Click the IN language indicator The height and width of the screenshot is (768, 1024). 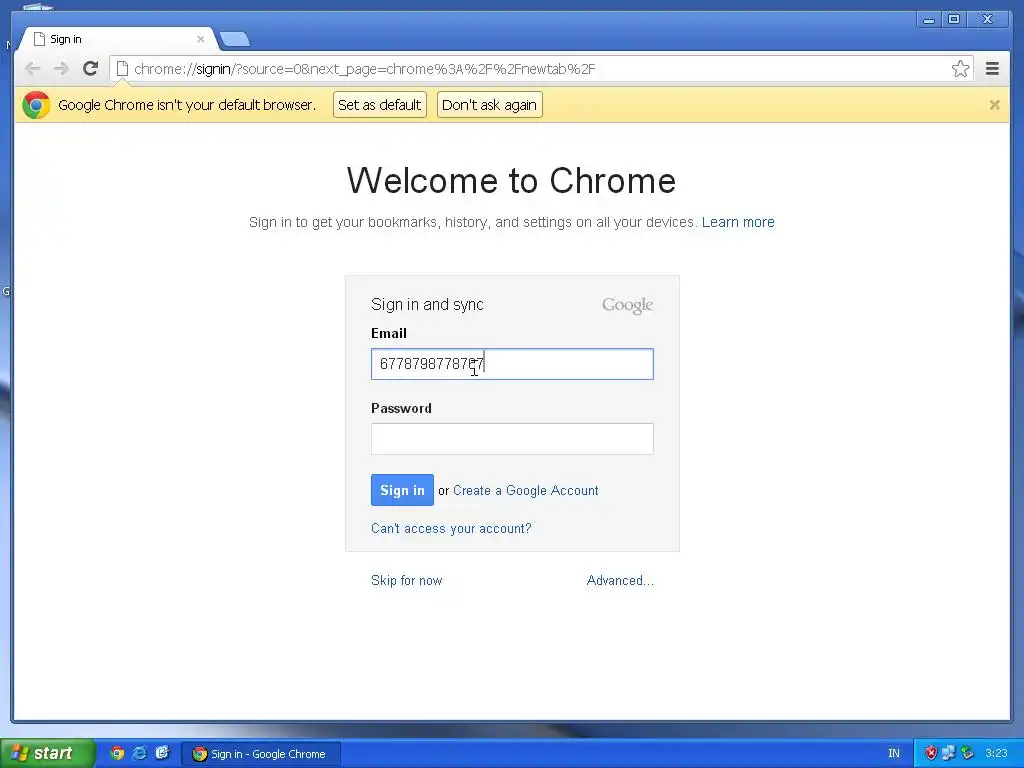coord(894,753)
